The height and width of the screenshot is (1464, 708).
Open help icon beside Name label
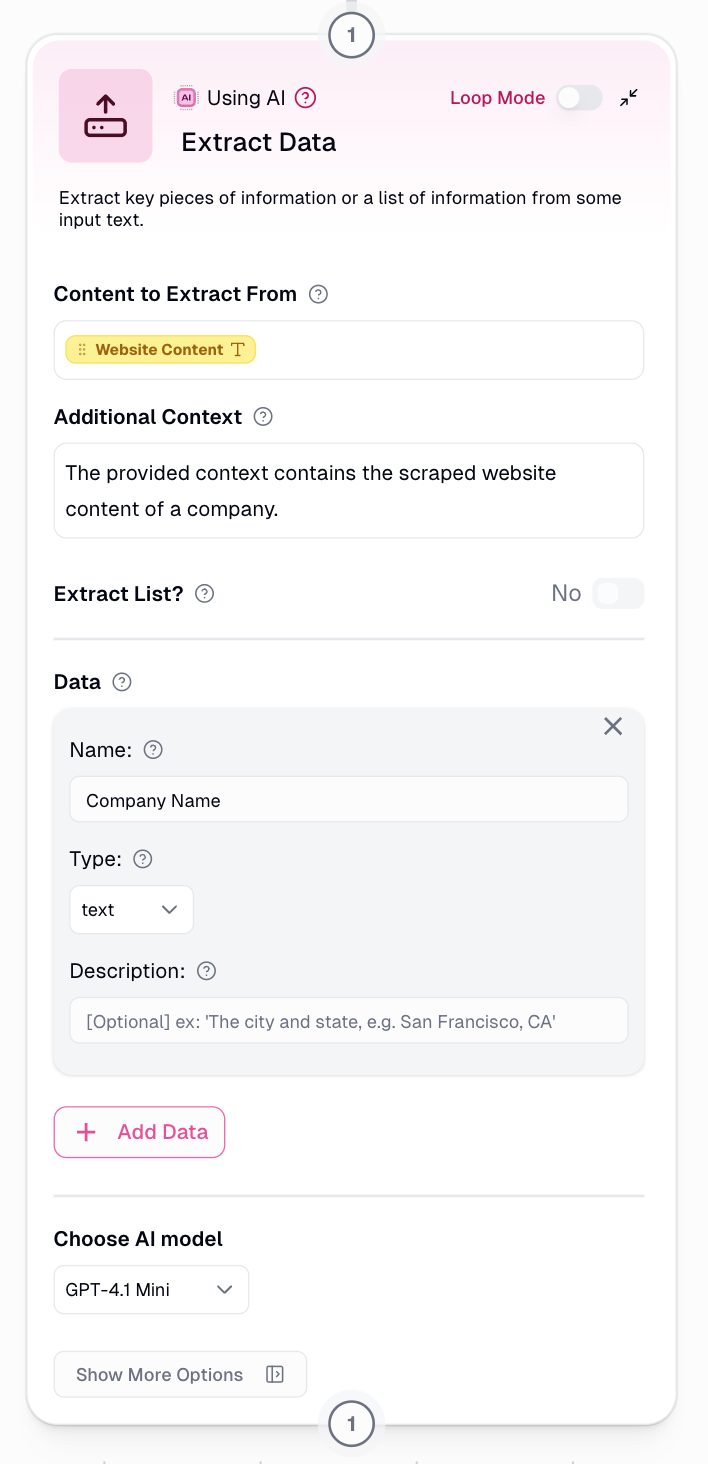(153, 750)
